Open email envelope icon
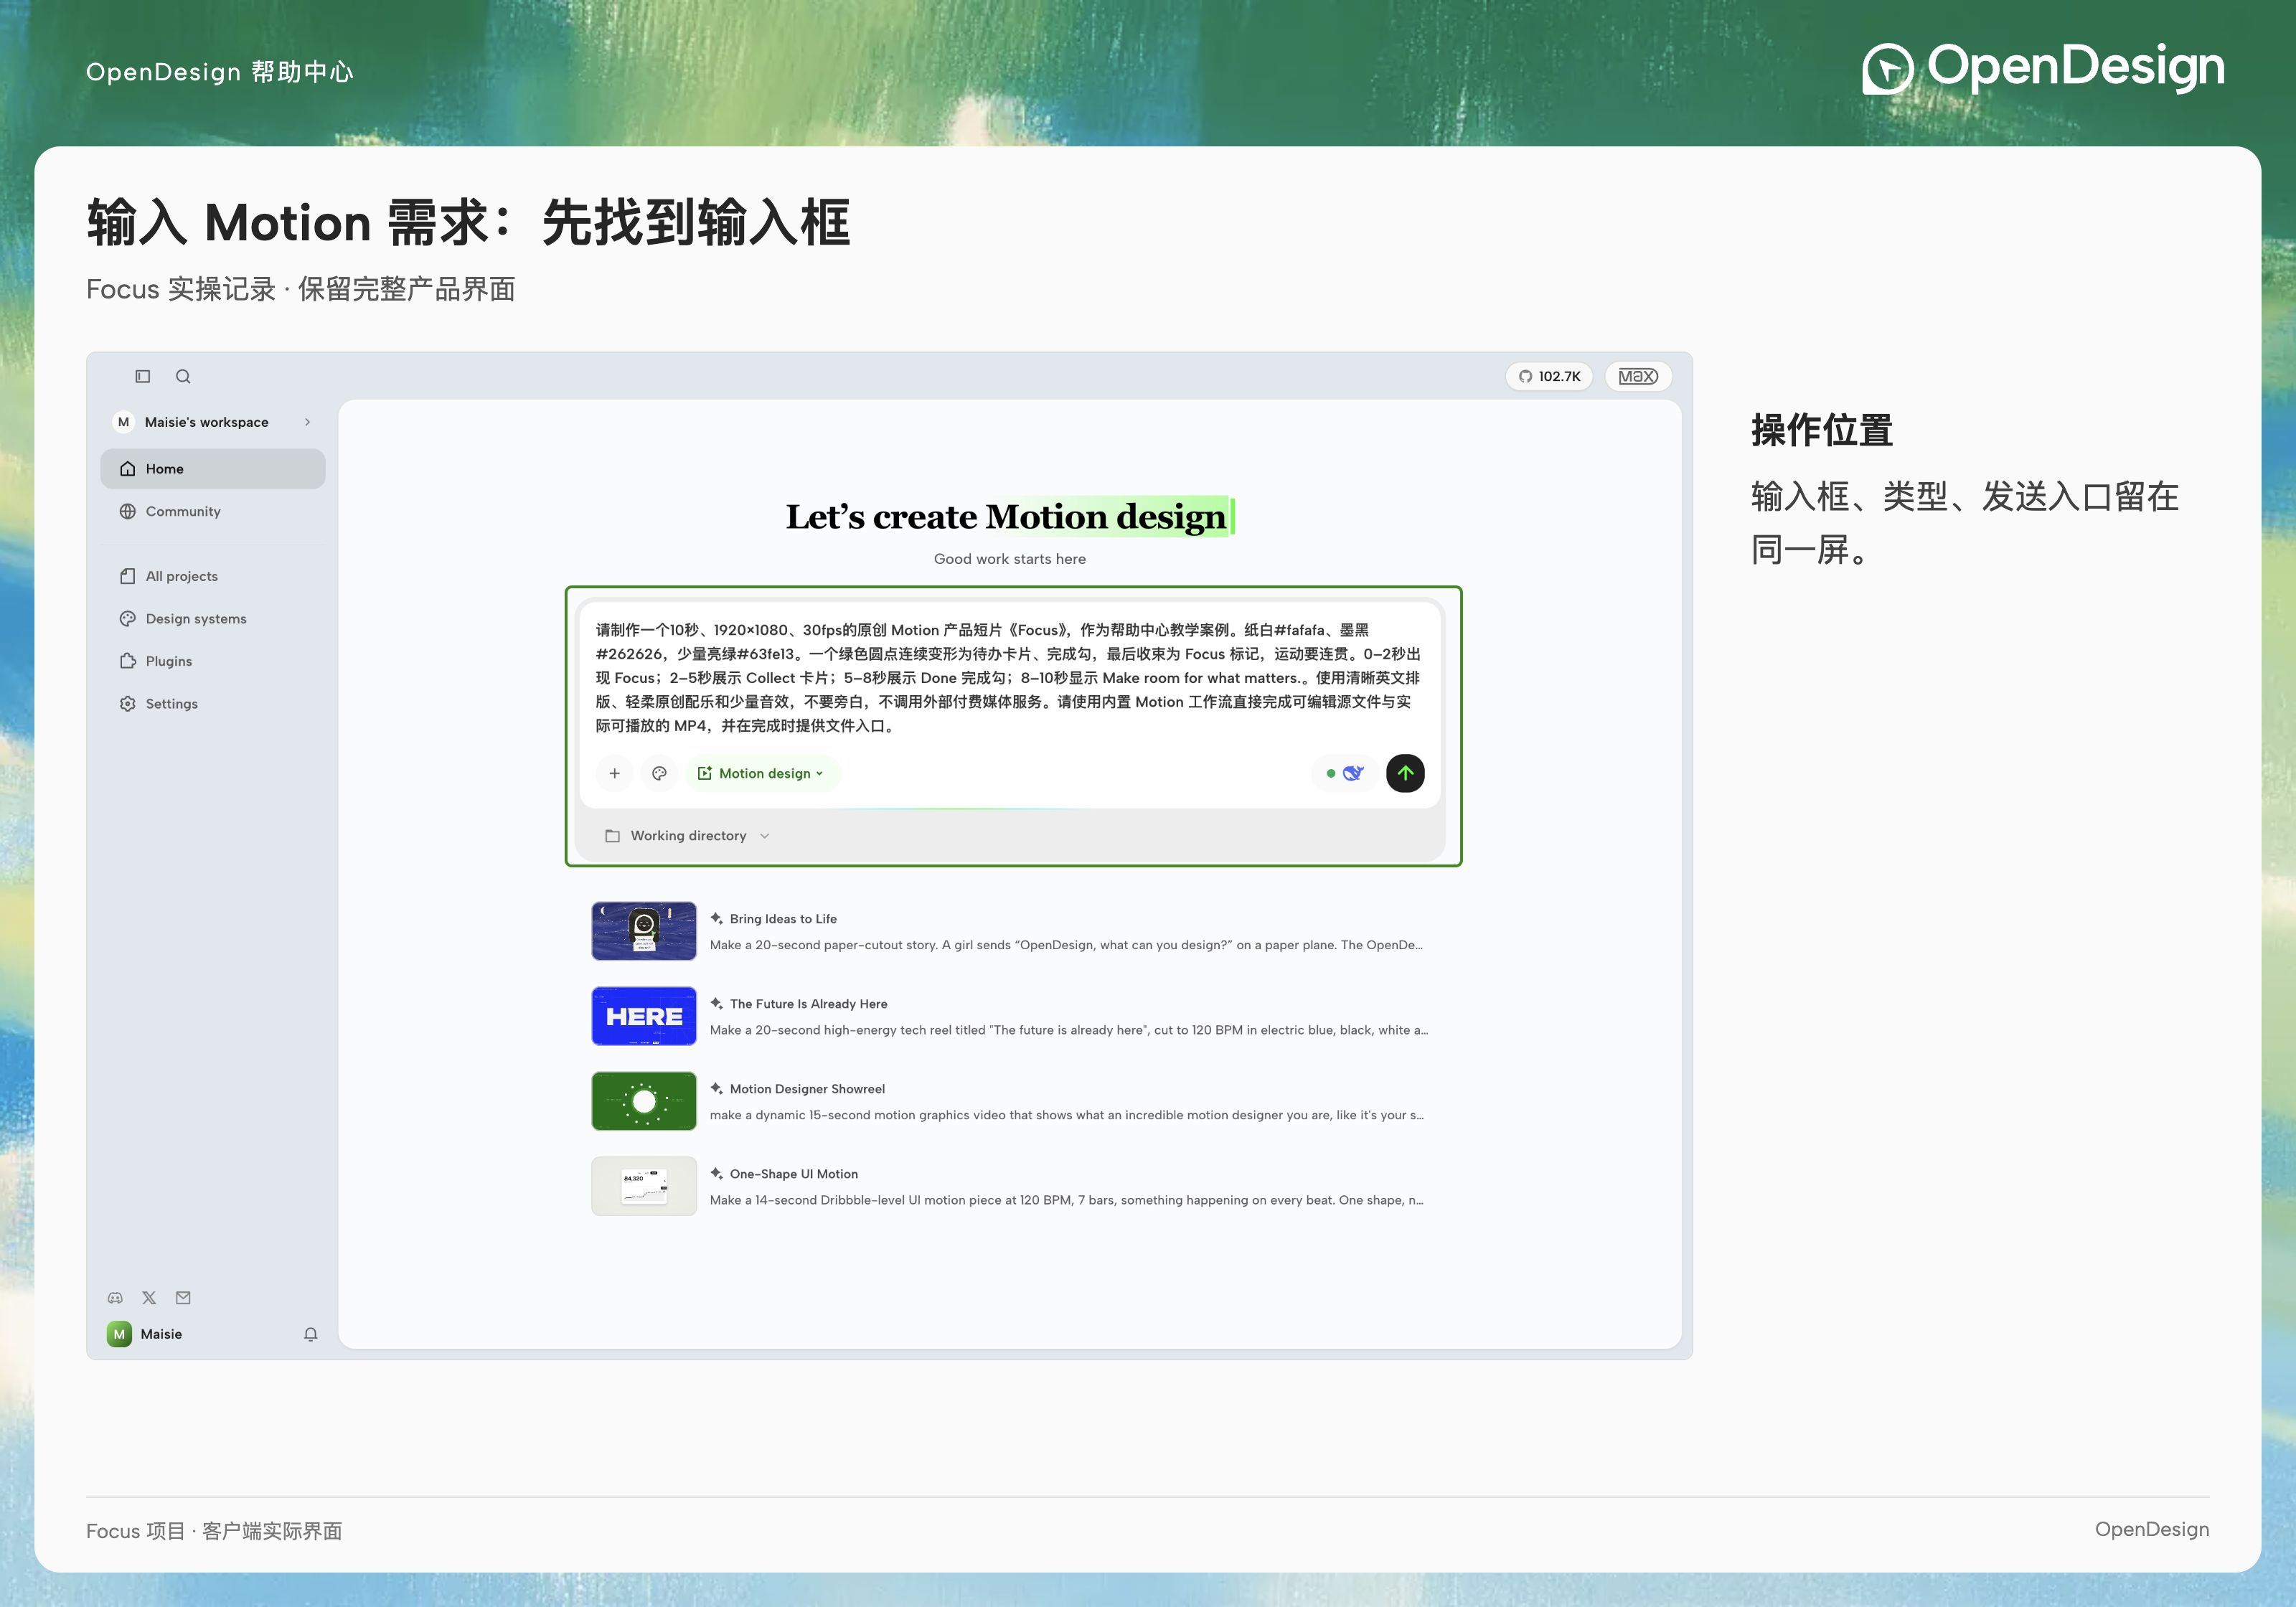The width and height of the screenshot is (2296, 1607). 183,1298
